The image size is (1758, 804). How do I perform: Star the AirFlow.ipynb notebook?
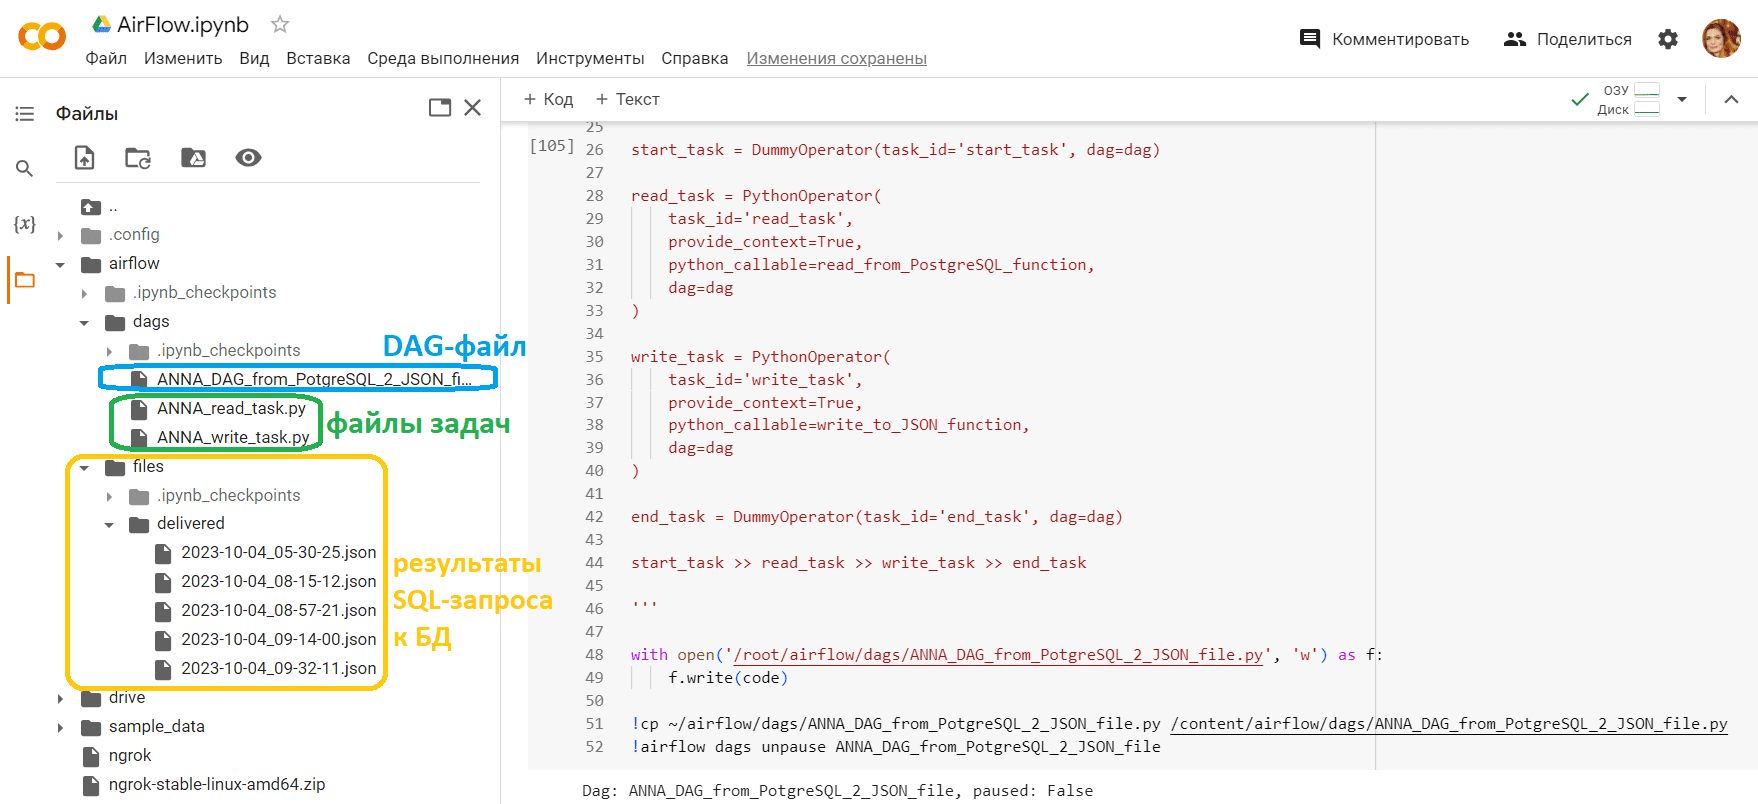click(x=280, y=24)
